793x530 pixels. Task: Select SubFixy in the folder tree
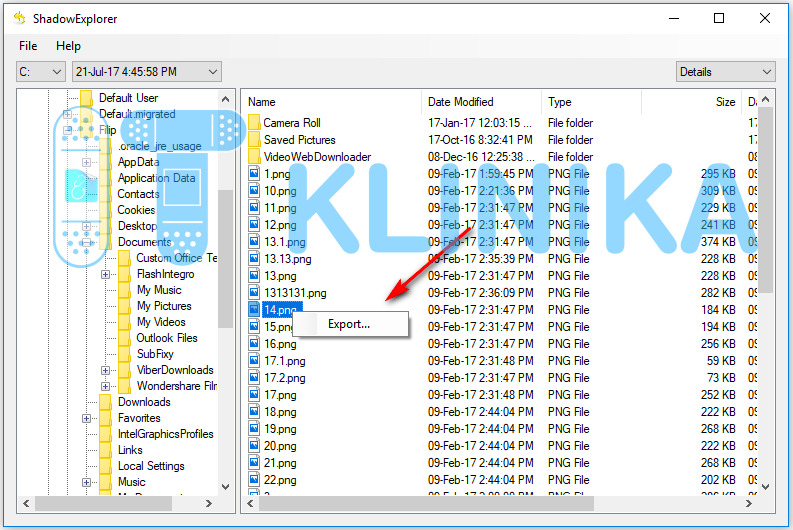coord(155,354)
